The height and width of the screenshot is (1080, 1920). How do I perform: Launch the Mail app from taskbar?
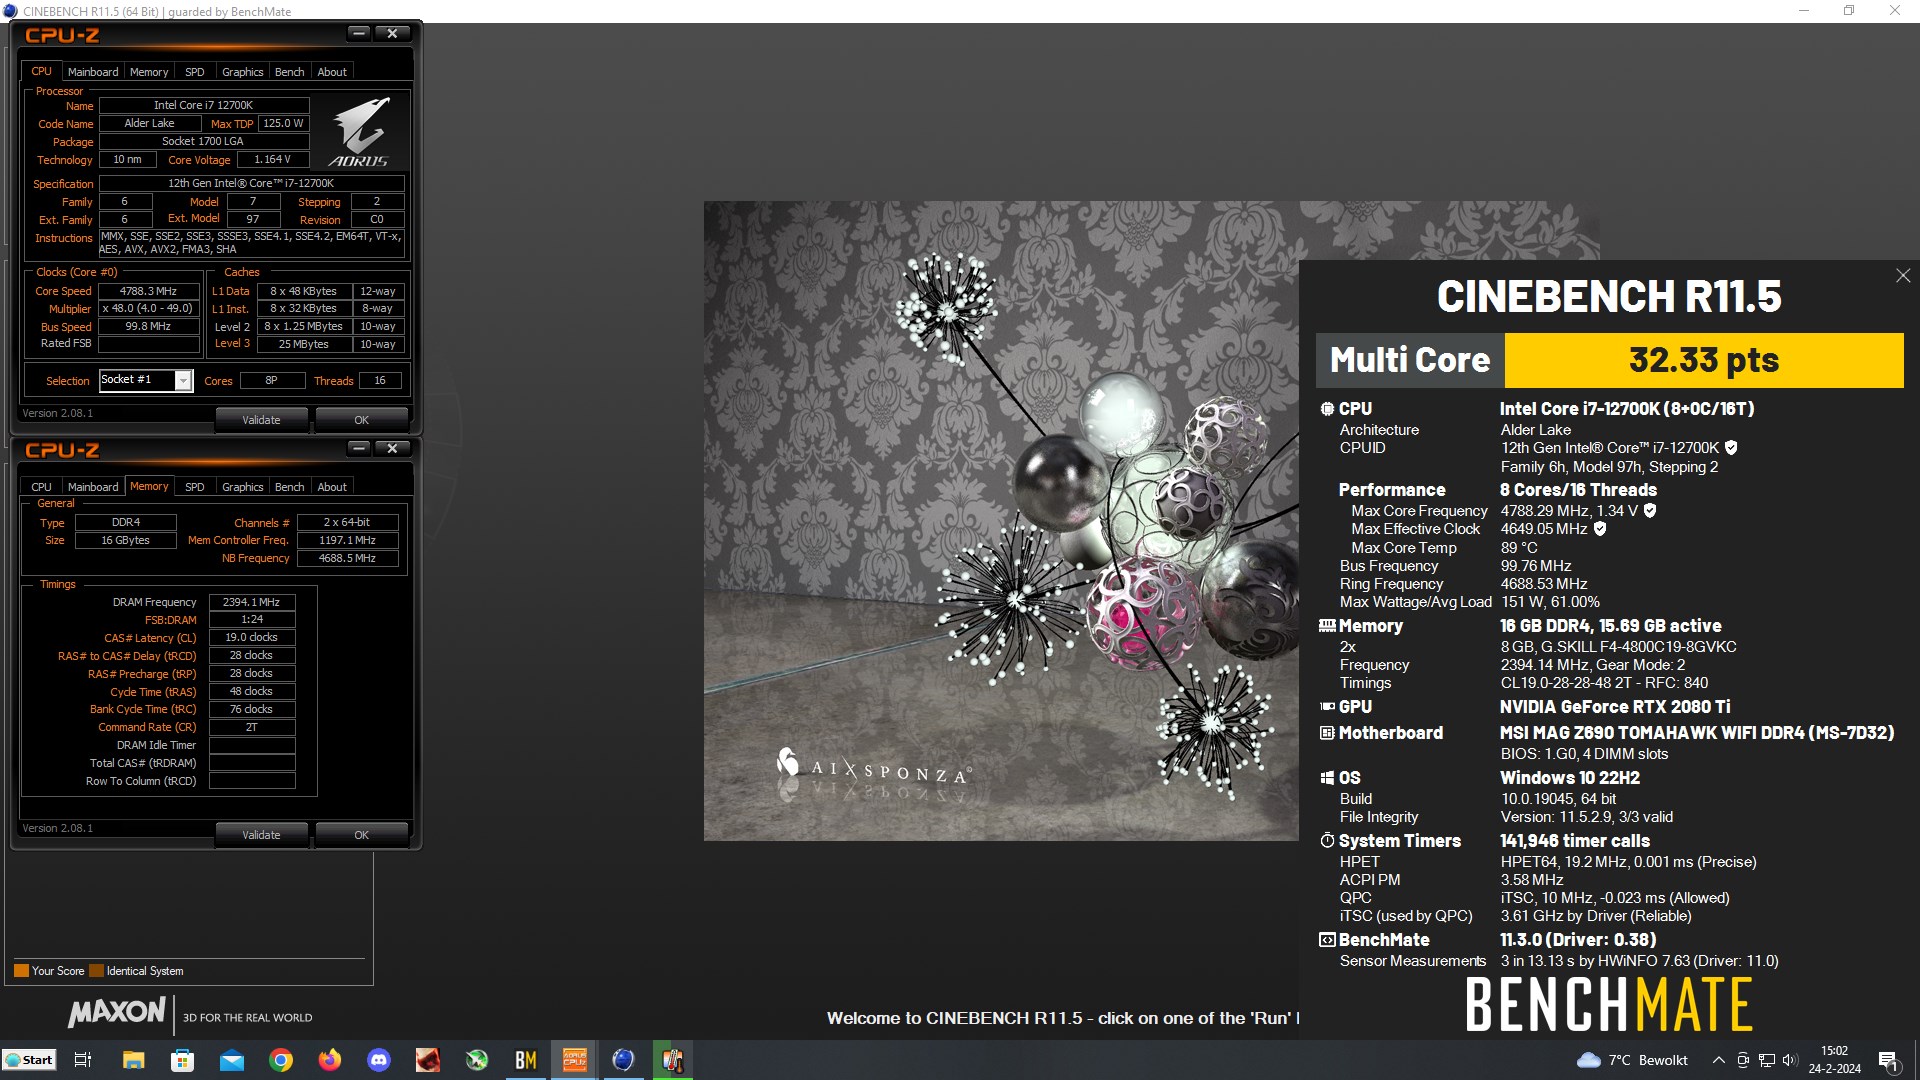click(x=231, y=1060)
